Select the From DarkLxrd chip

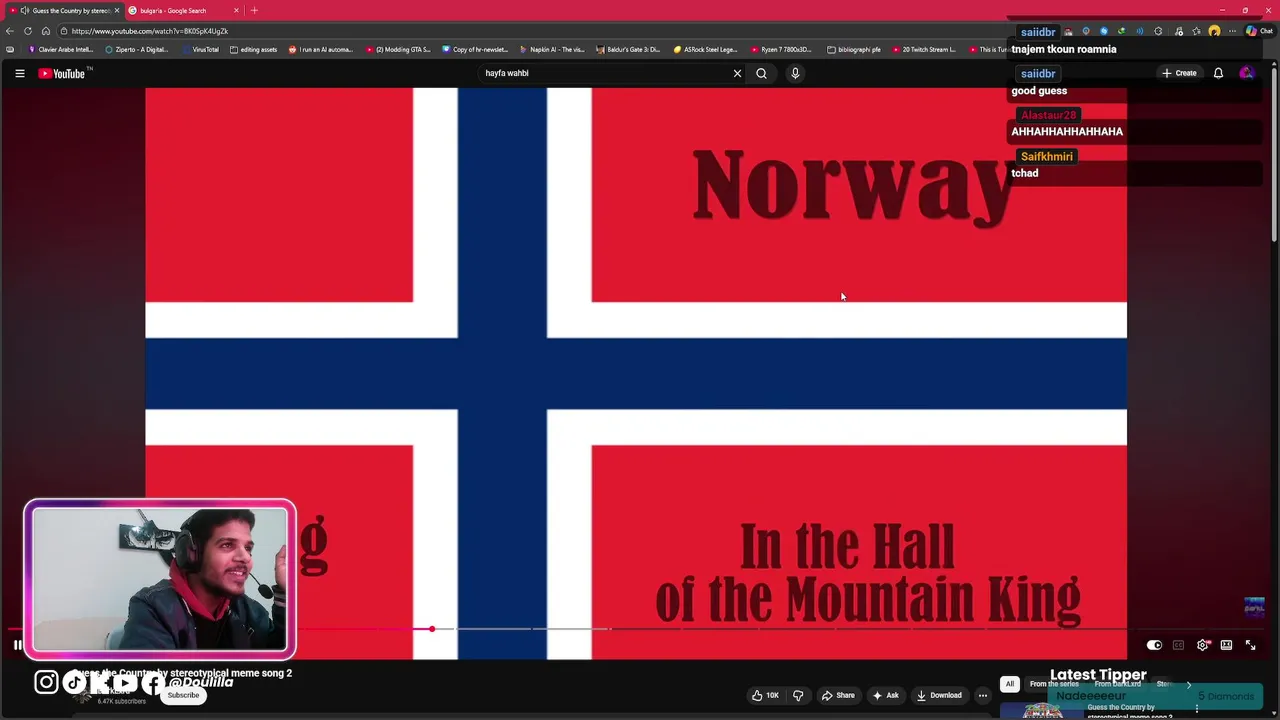click(x=1118, y=684)
